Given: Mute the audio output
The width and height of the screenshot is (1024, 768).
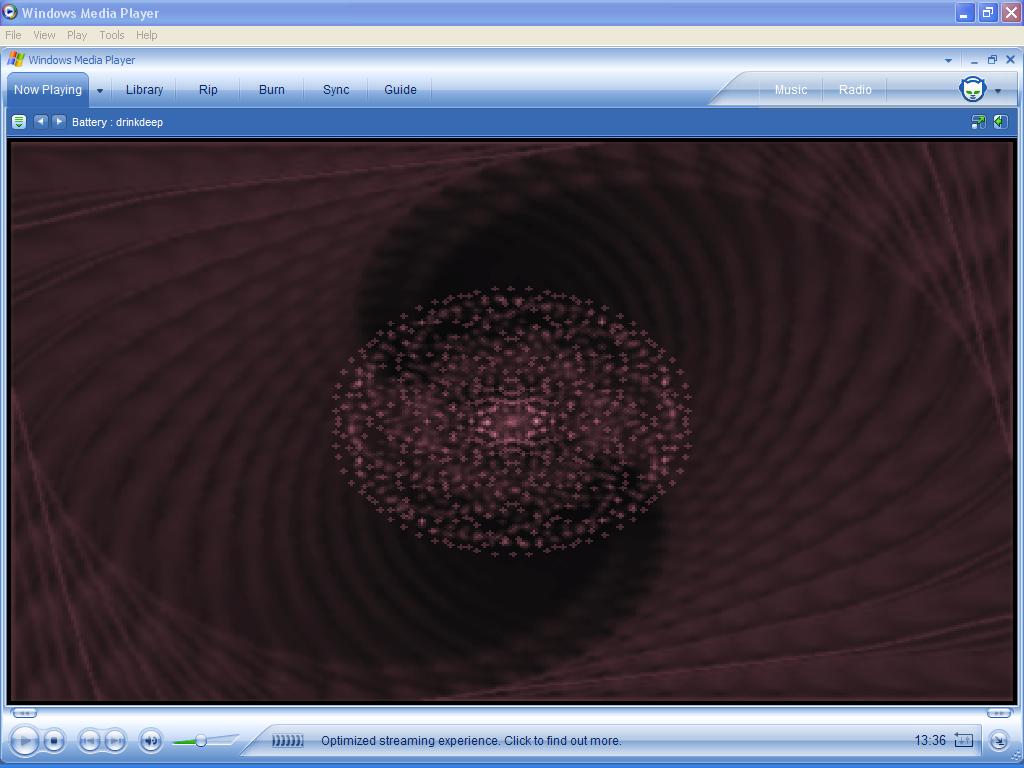Looking at the screenshot, I should pyautogui.click(x=150, y=740).
